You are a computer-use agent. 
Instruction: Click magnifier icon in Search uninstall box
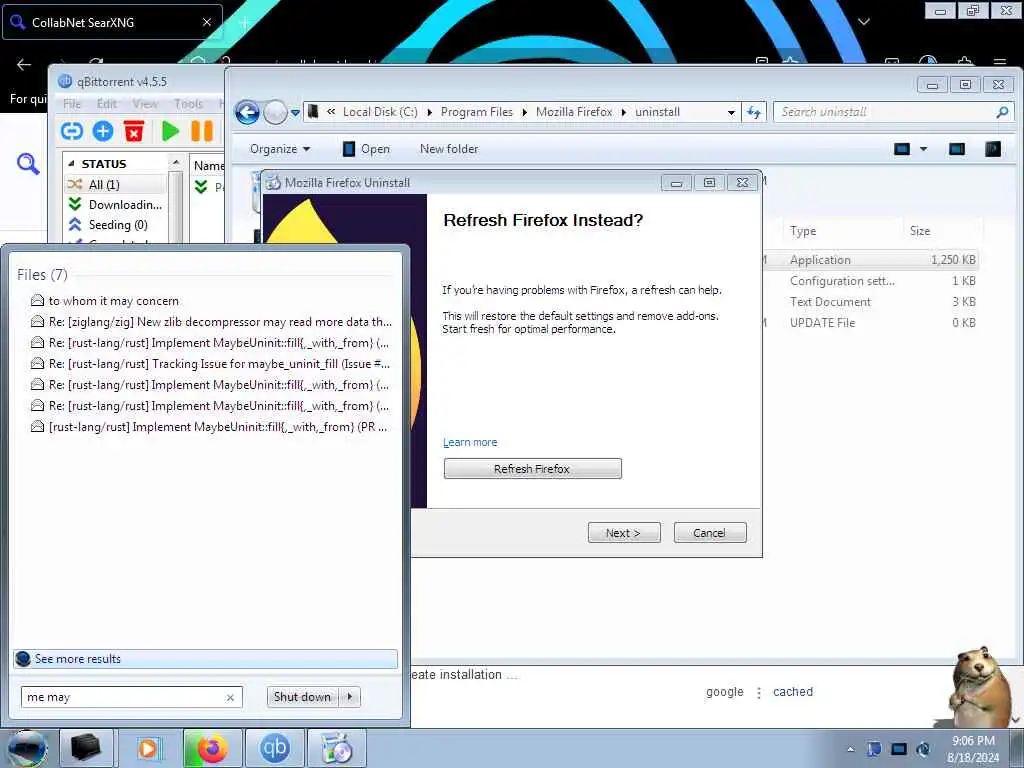coord(1002,112)
